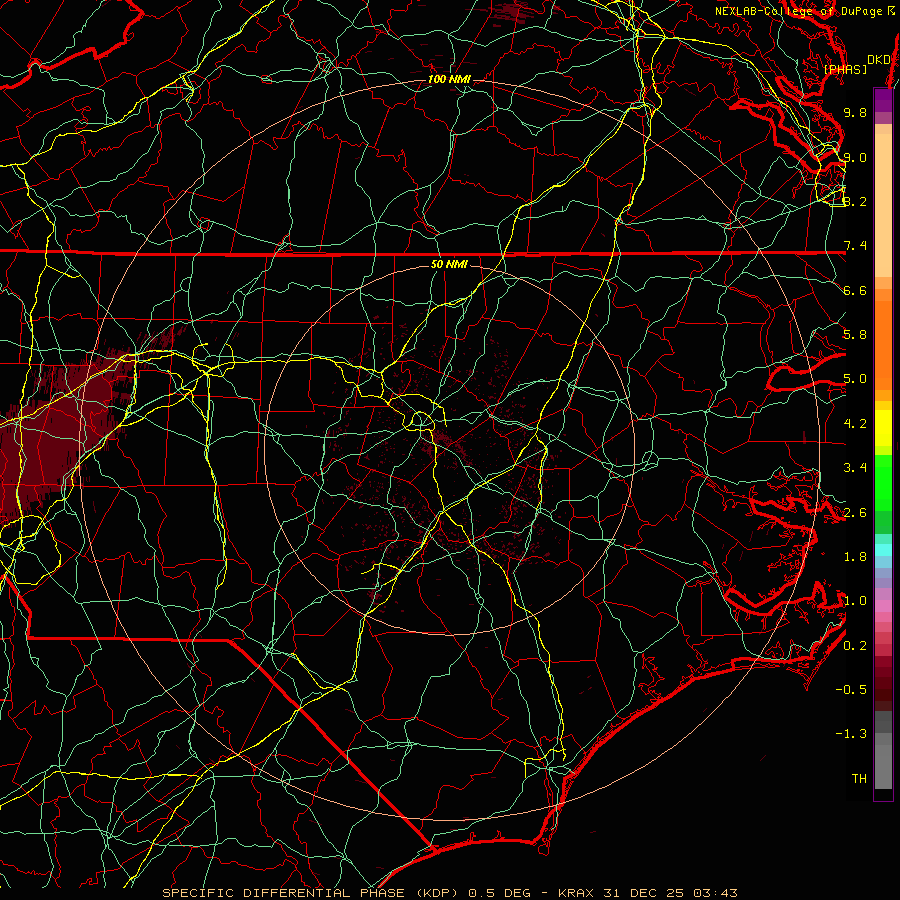900x900 pixels.
Task: Click the KRAX station identifier in caption
Action: pos(577,893)
